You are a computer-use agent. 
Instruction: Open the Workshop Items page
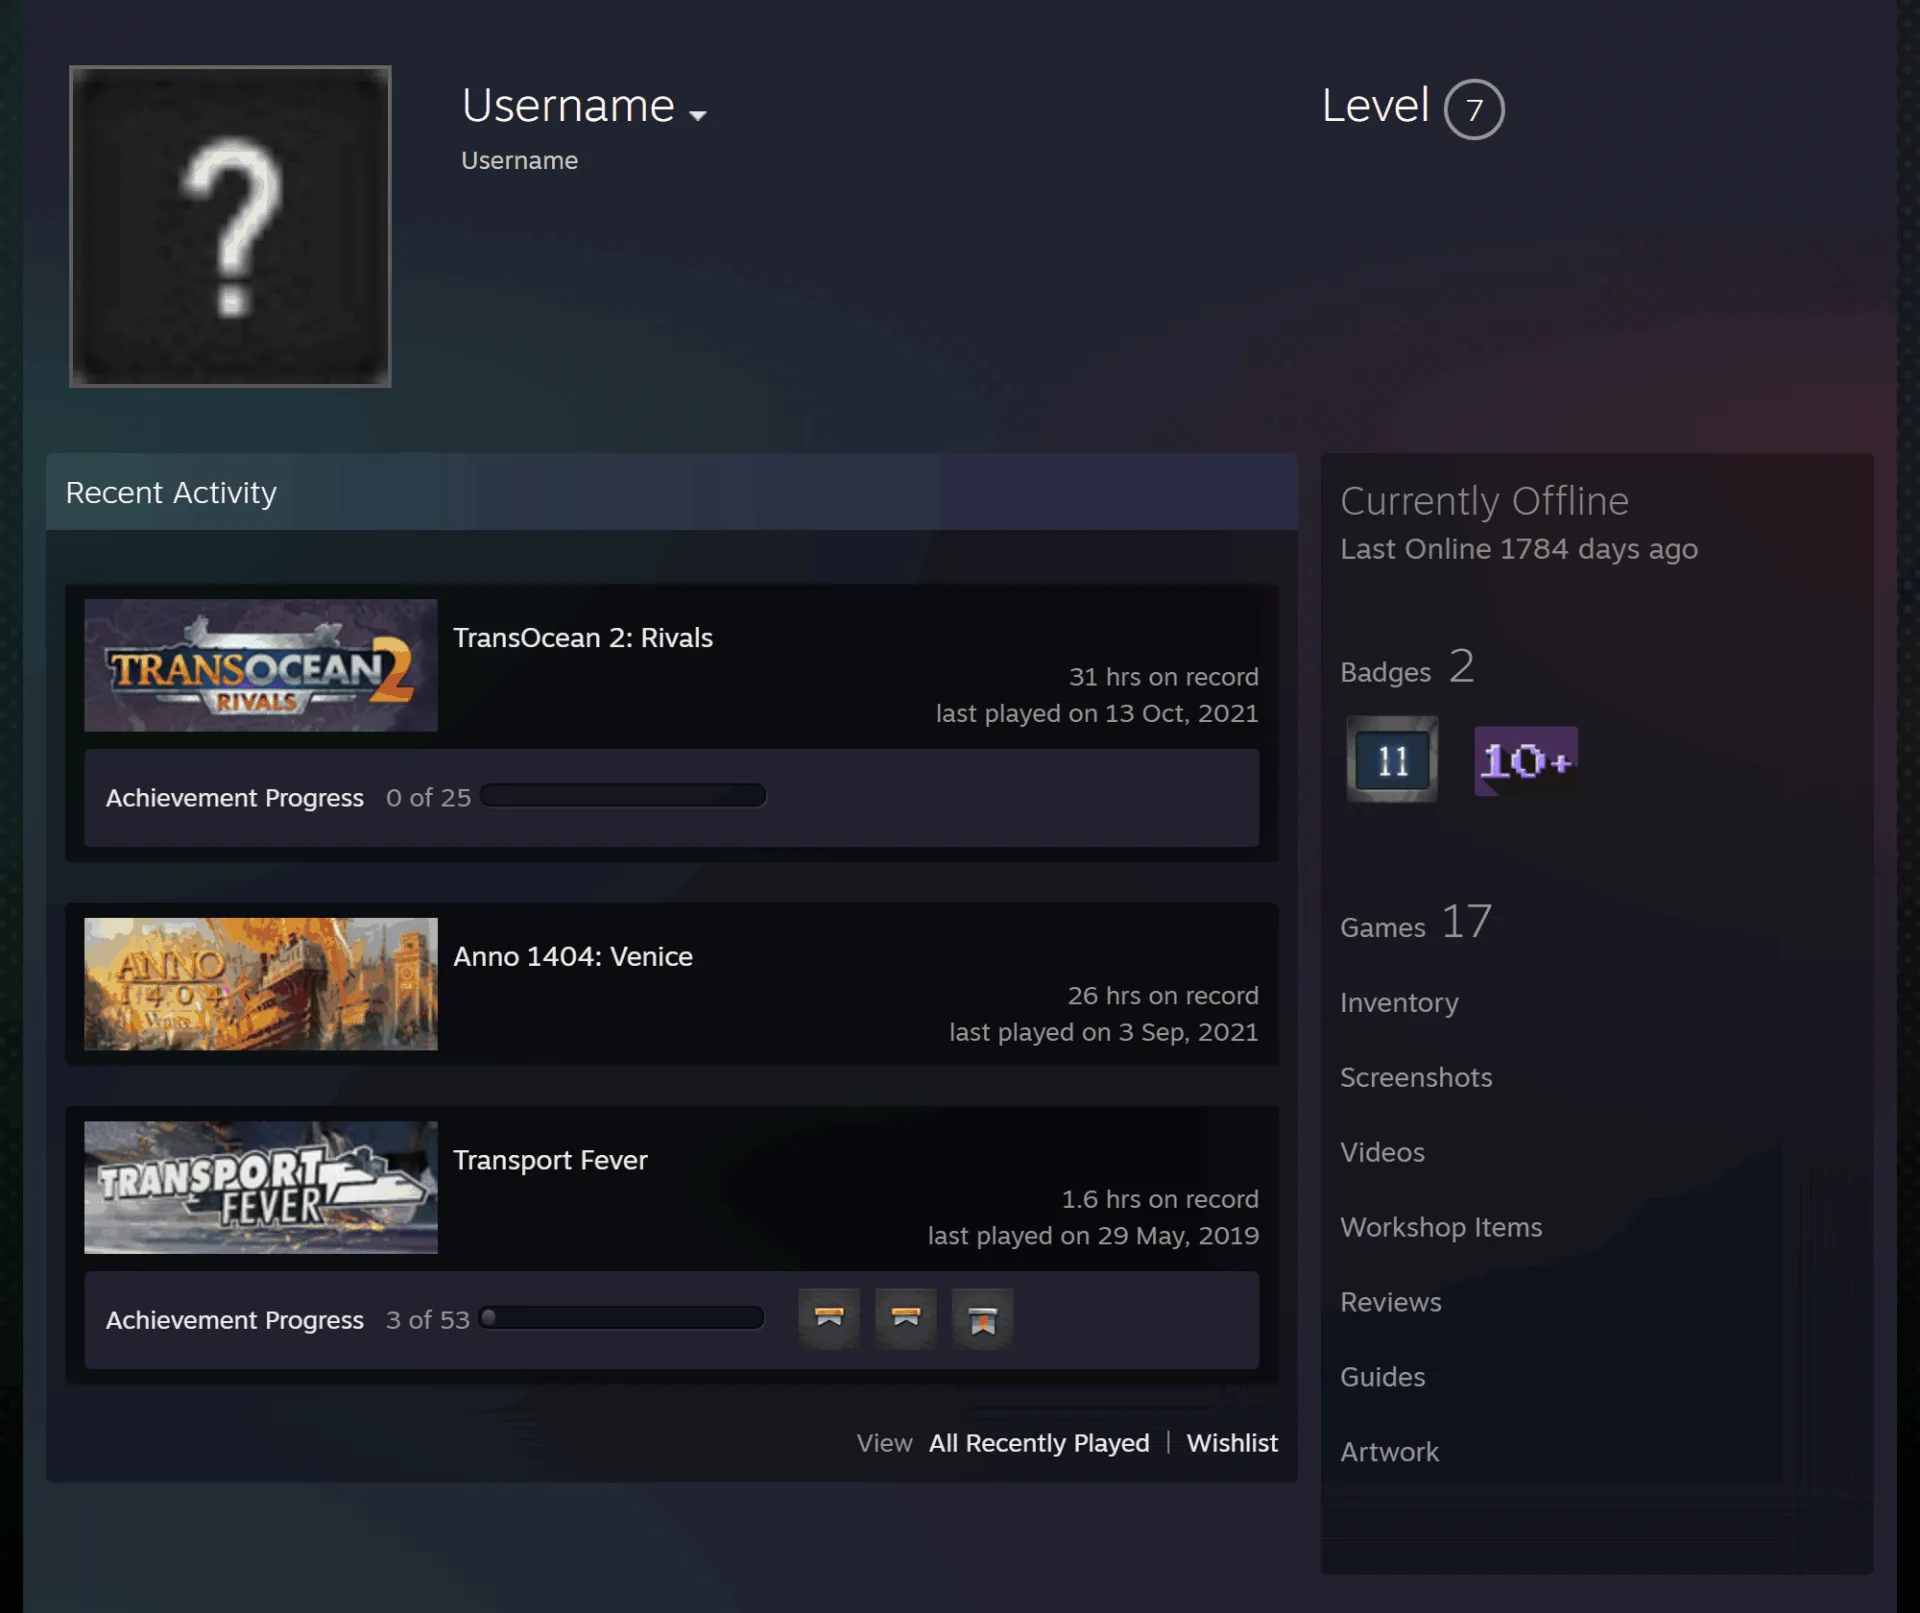coord(1441,1227)
